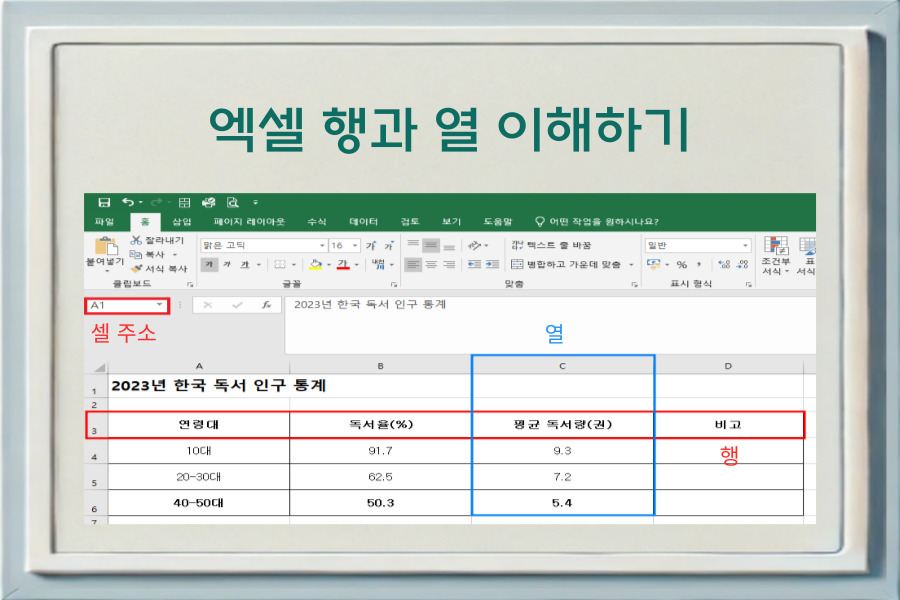
Task: Open 조건부 서식 conditional formatting
Action: (x=776, y=256)
